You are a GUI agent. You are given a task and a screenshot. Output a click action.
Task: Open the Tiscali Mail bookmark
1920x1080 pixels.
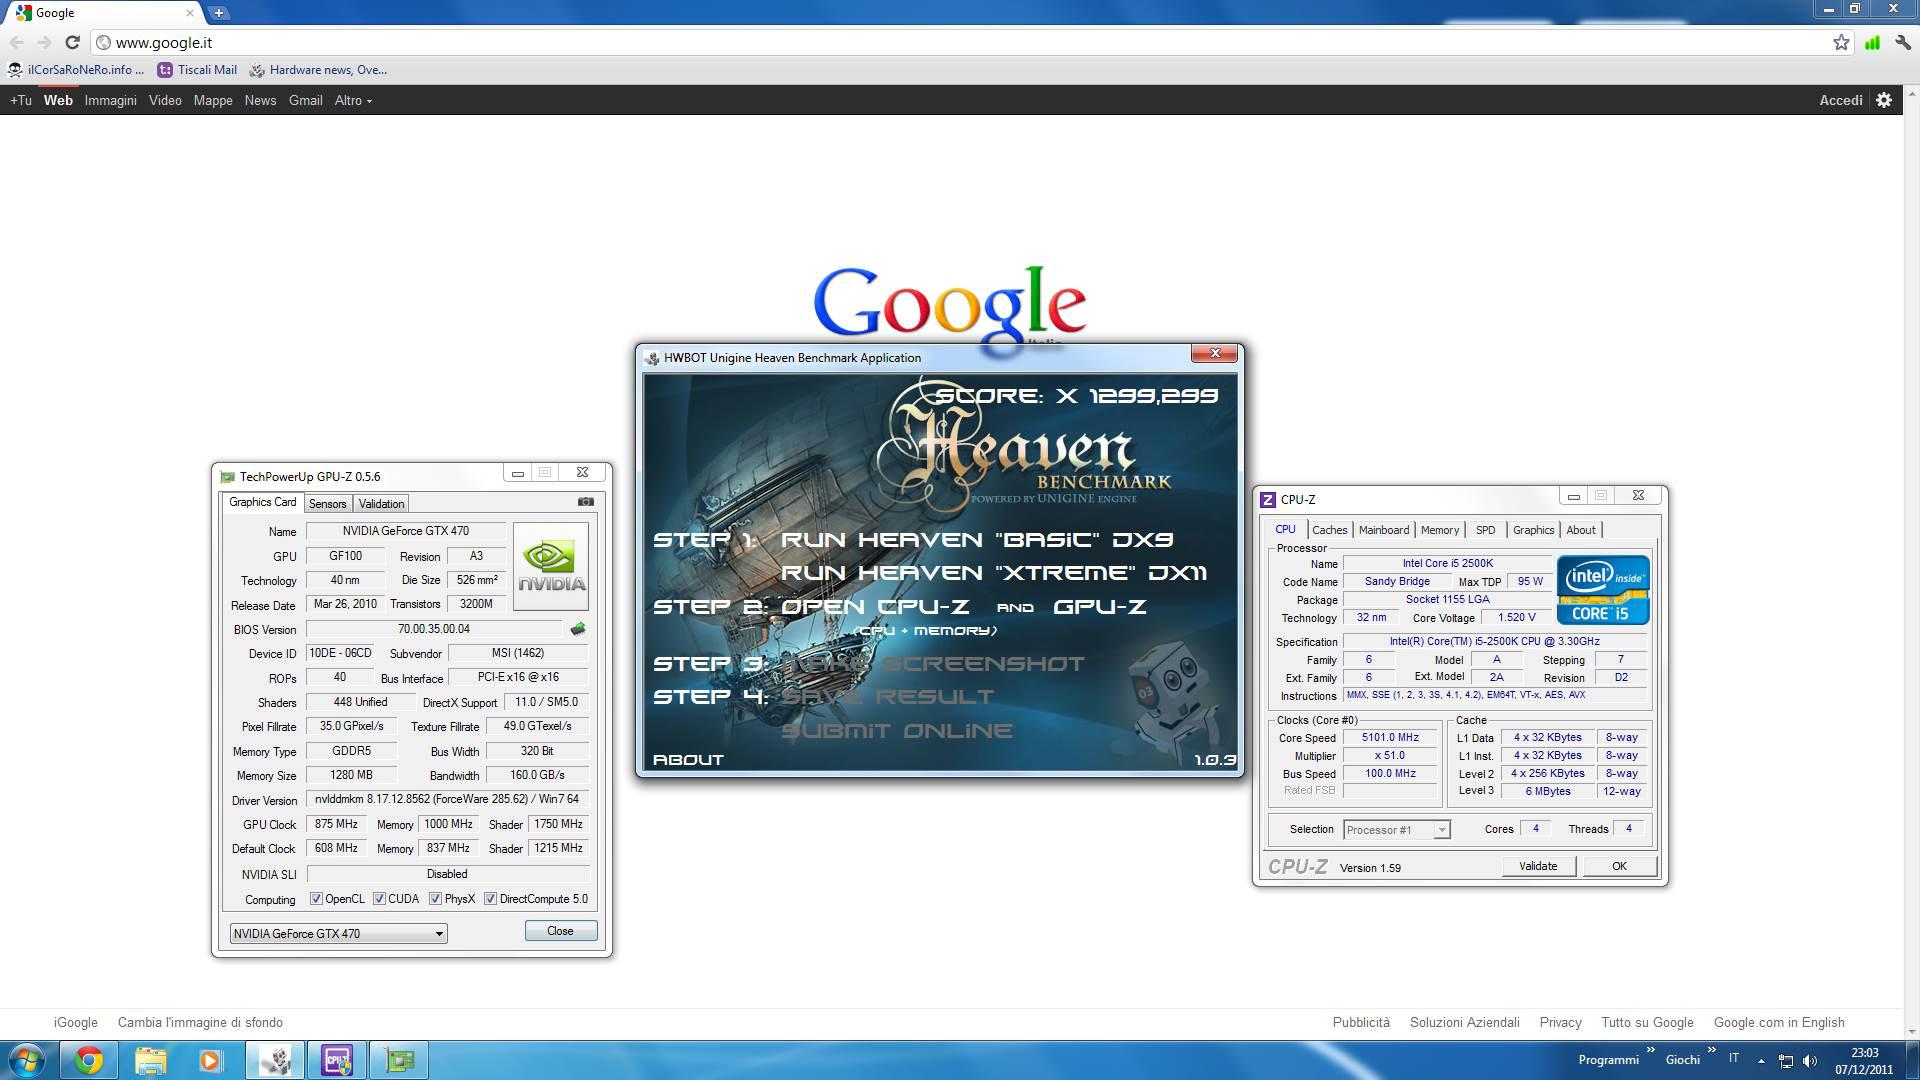(x=197, y=70)
